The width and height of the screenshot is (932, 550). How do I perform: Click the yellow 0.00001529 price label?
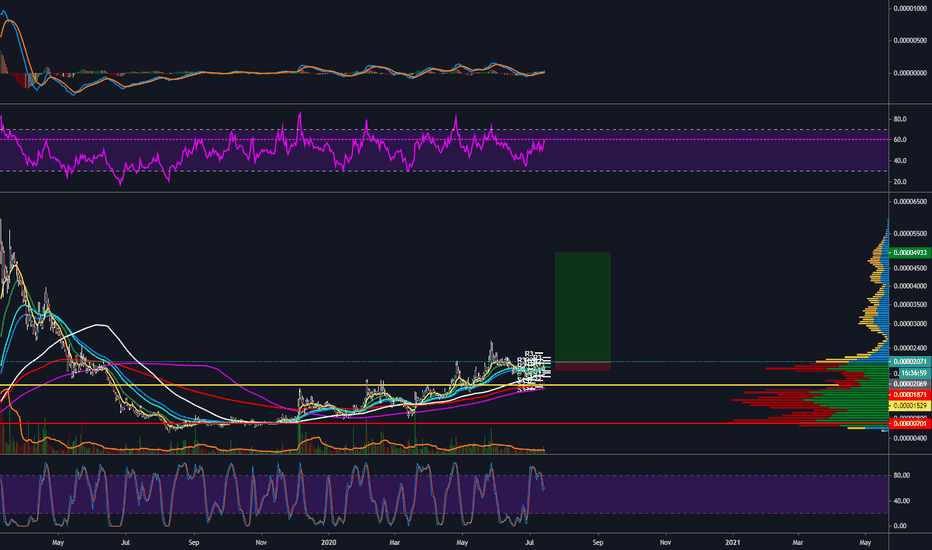coord(910,406)
